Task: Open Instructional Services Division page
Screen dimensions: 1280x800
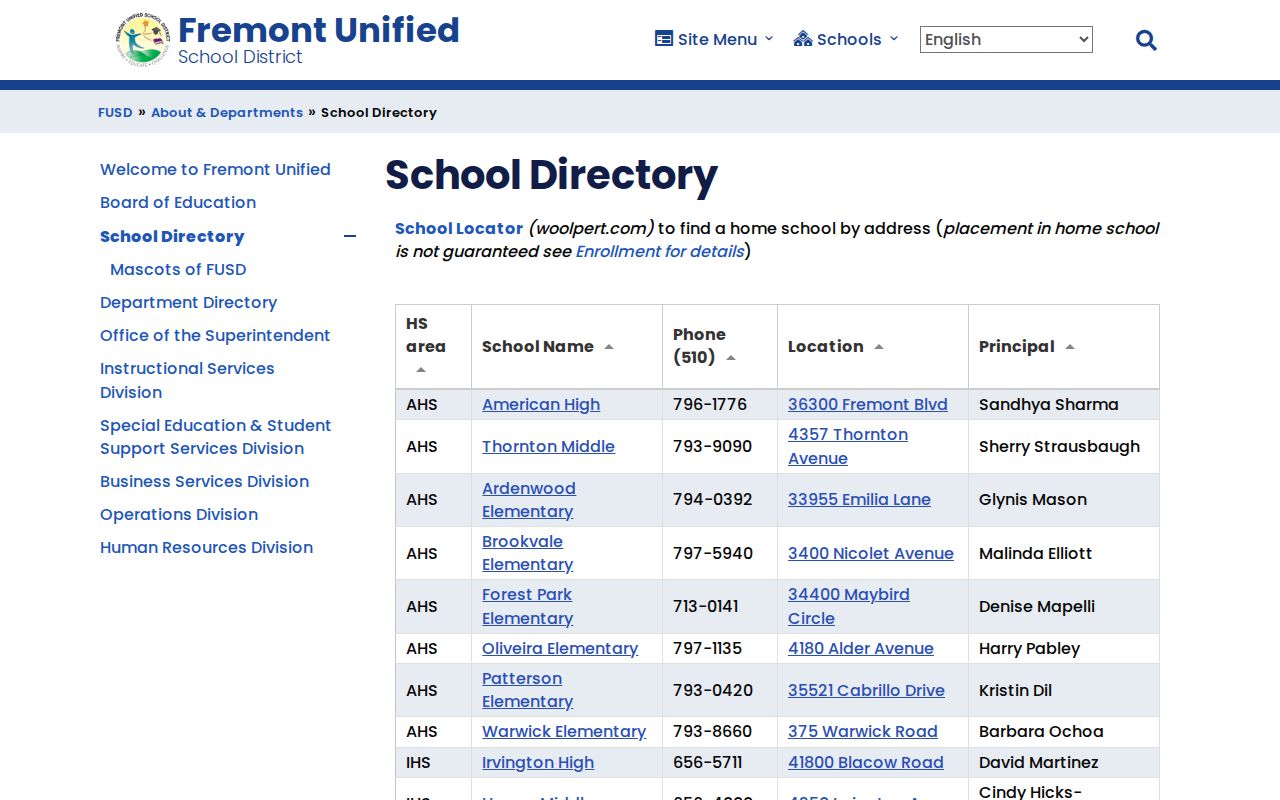Action: point(187,380)
